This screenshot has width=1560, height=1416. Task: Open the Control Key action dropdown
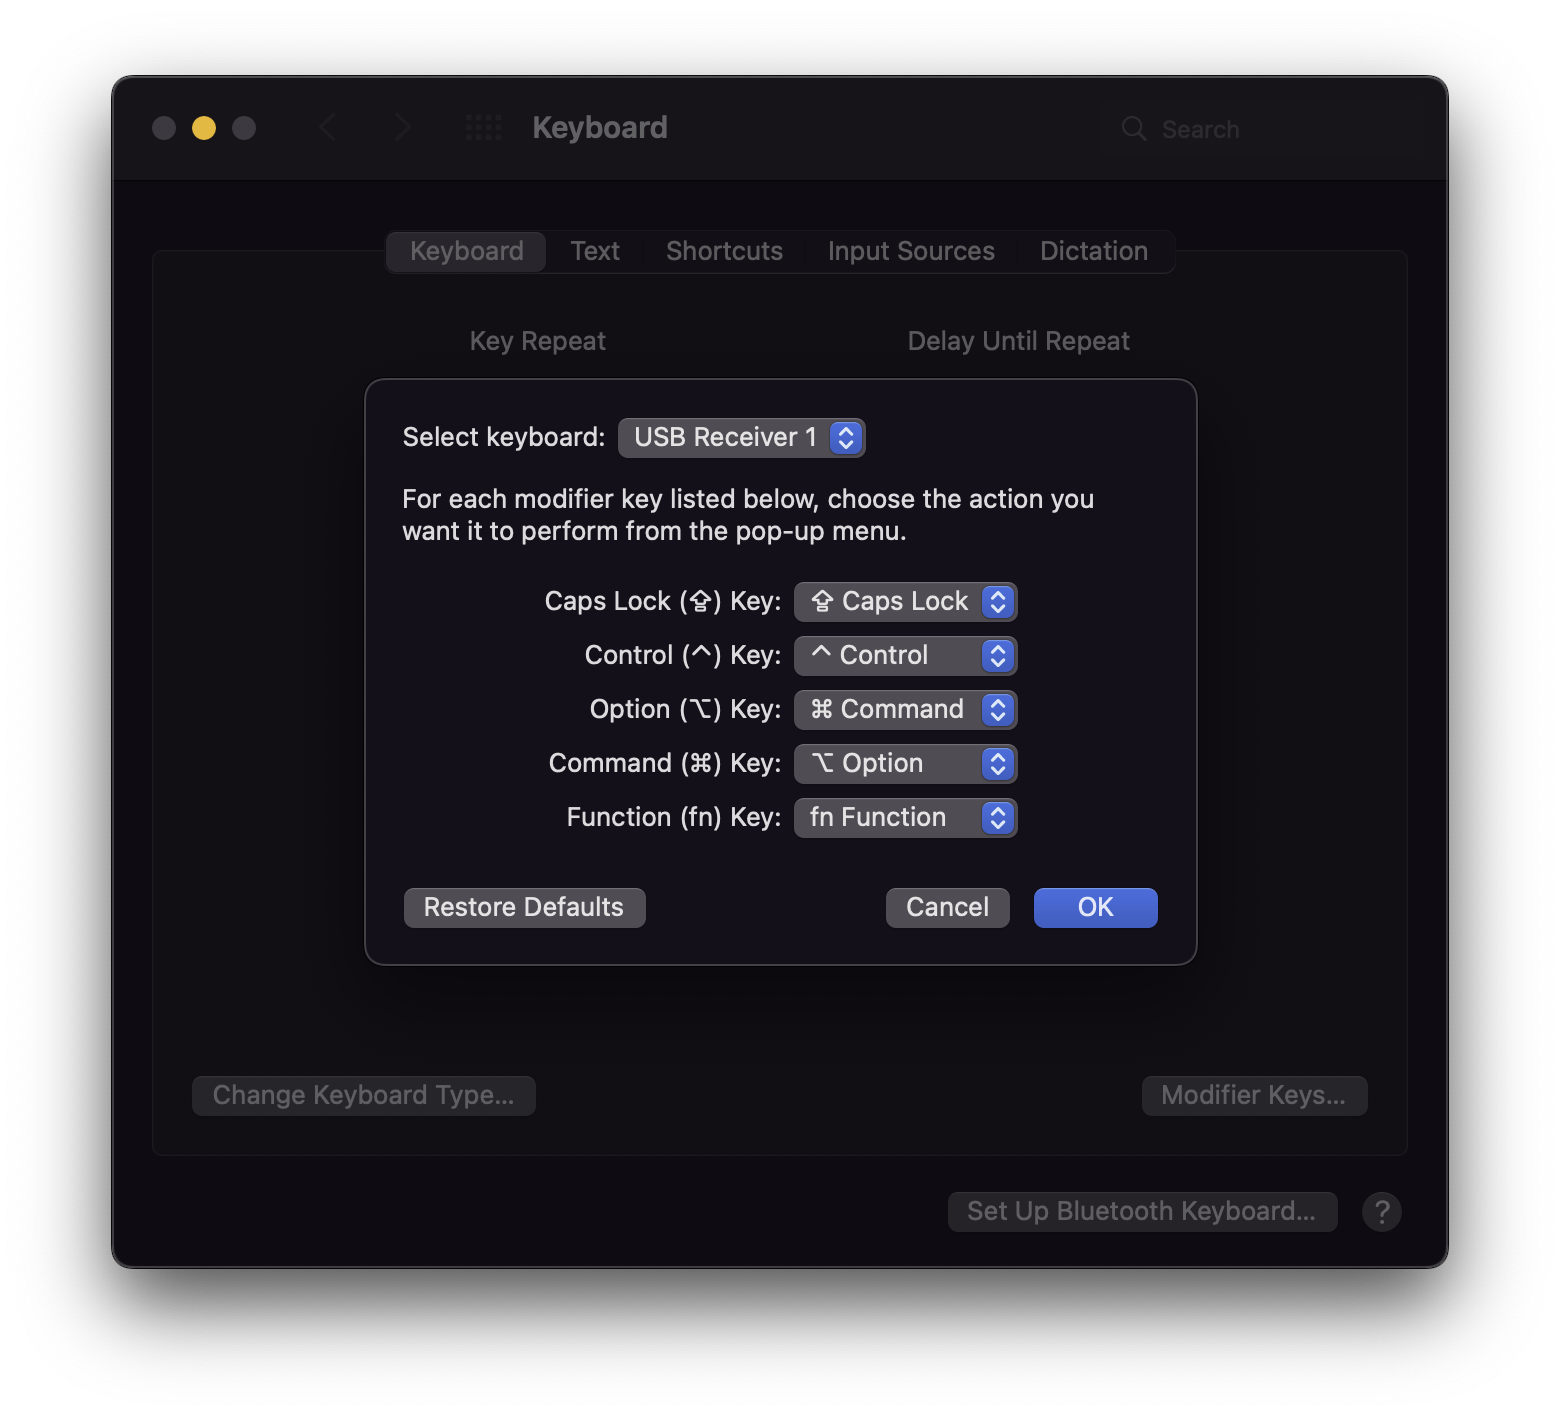click(905, 655)
